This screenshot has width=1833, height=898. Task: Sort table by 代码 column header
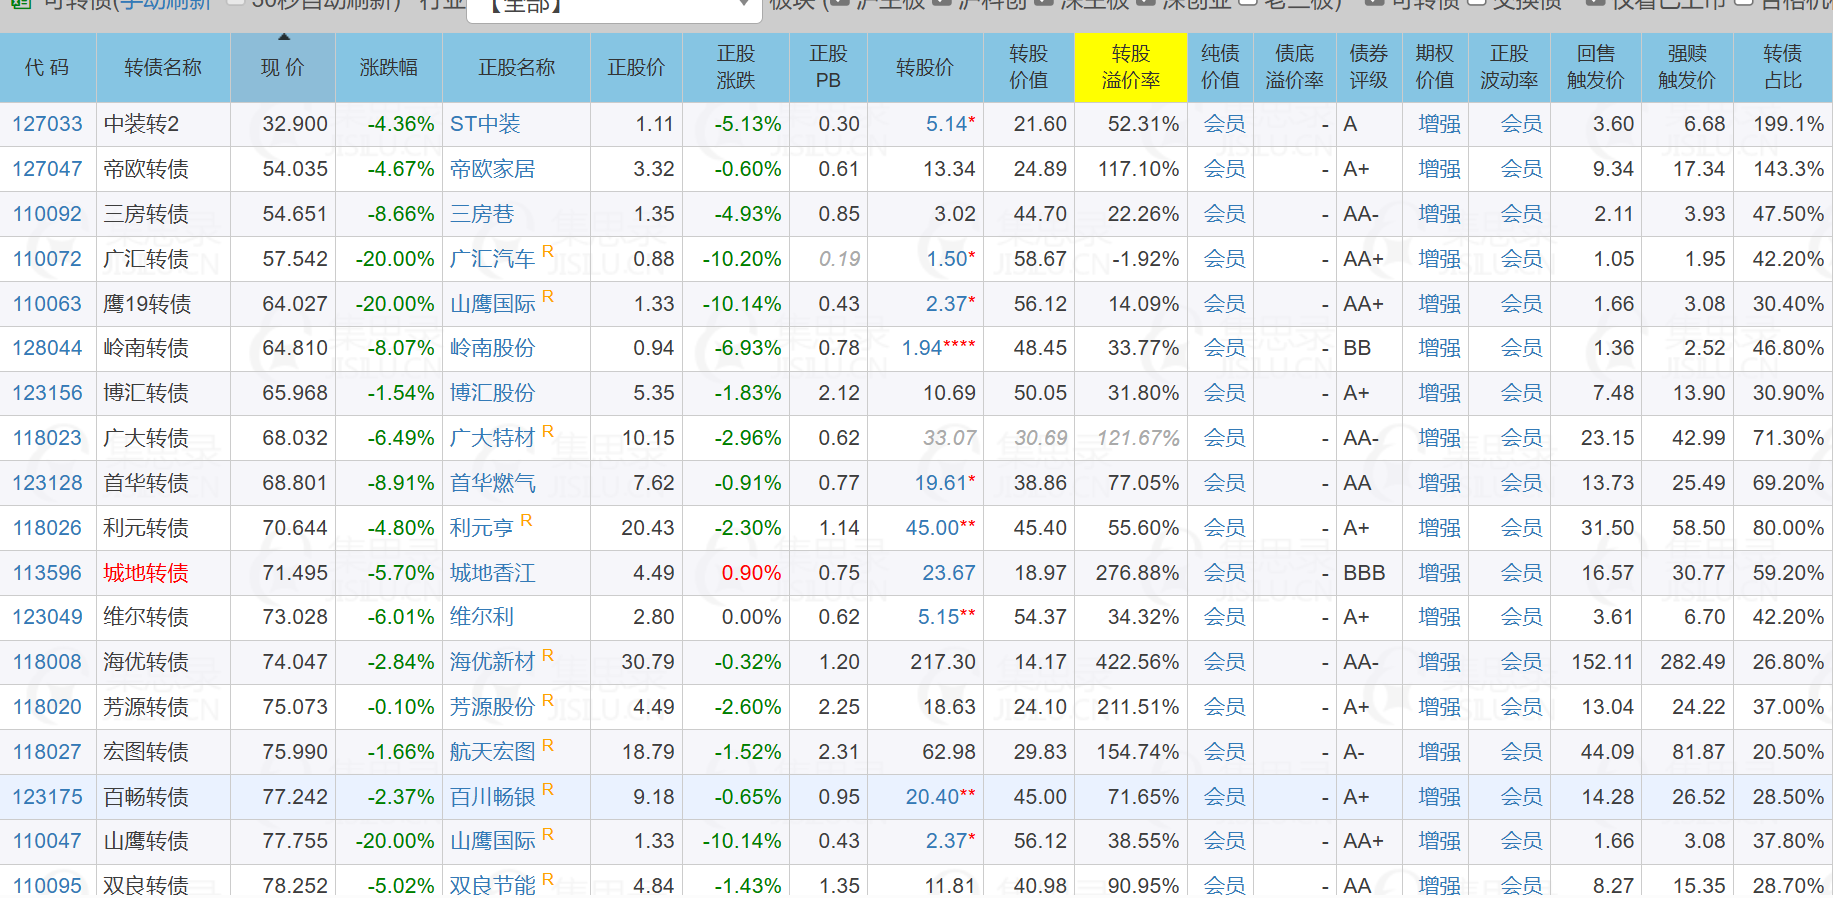(x=47, y=67)
